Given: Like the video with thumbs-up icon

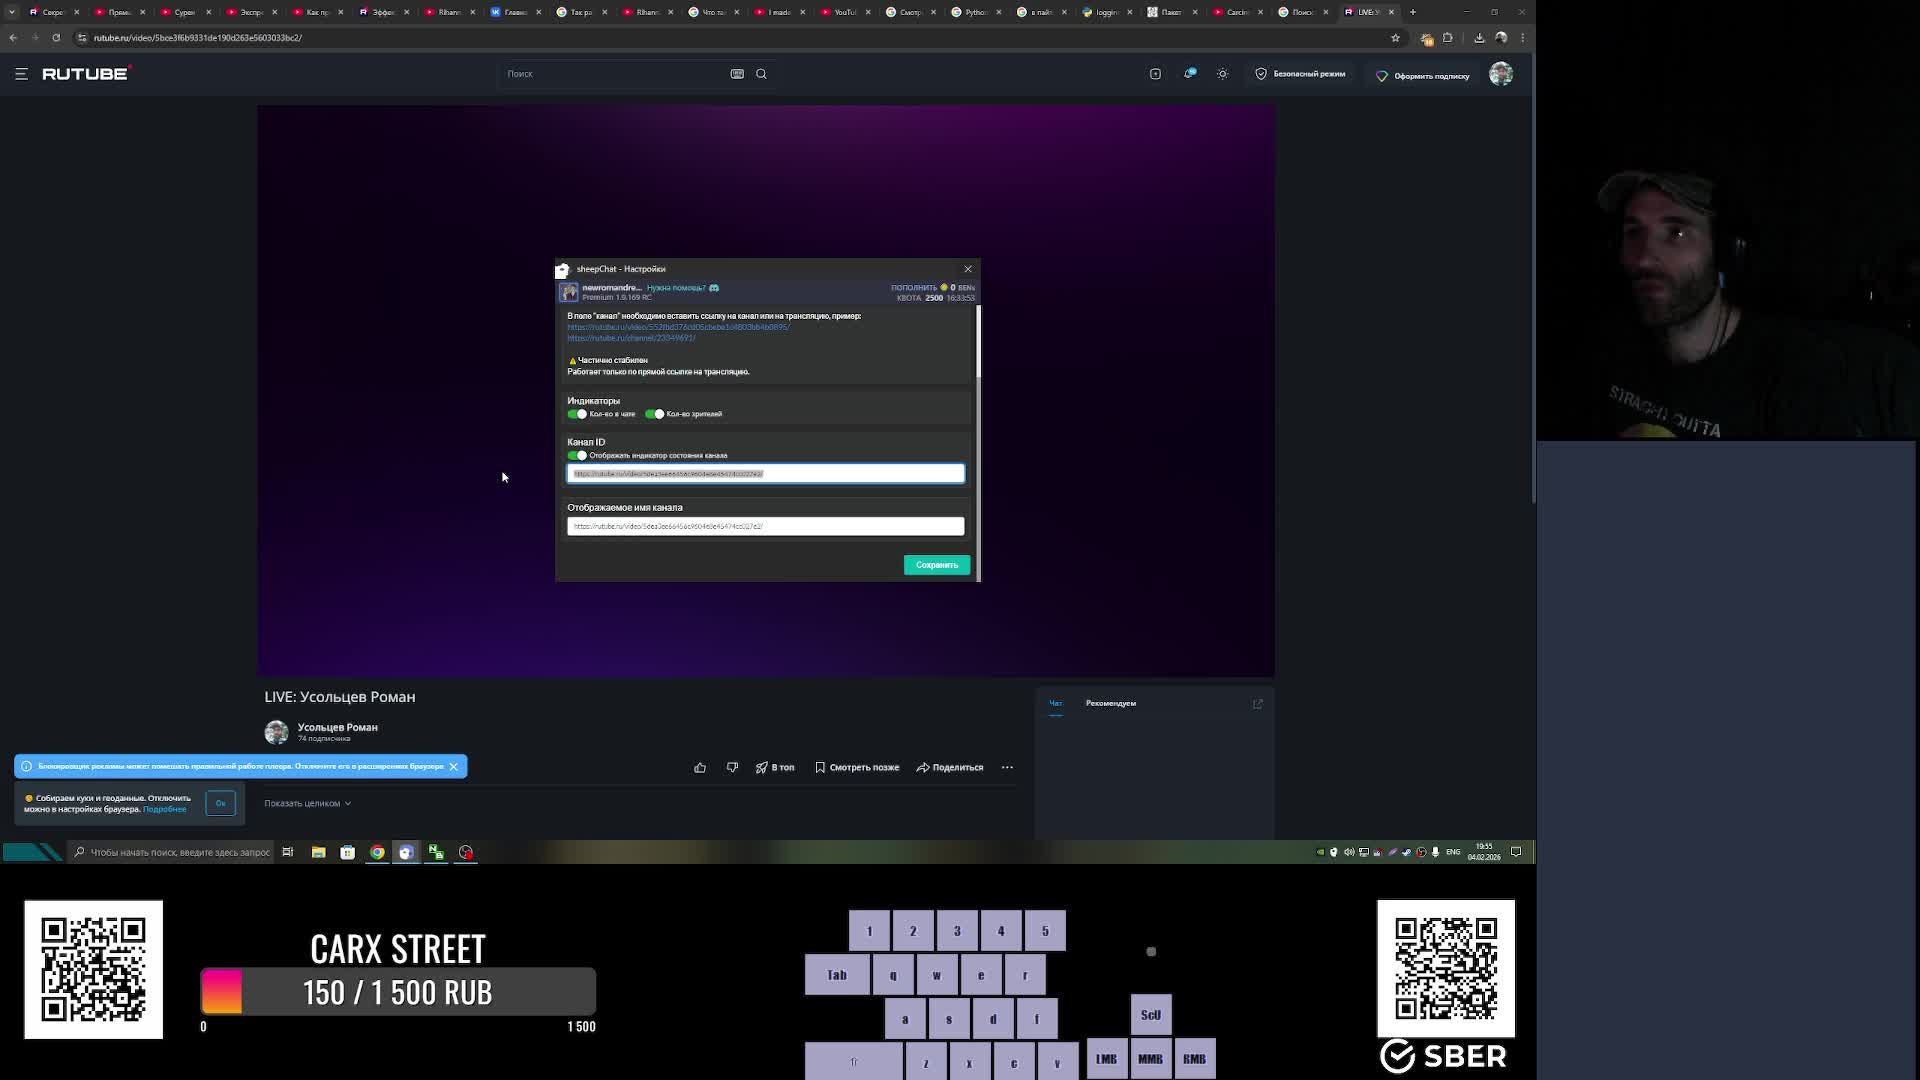Looking at the screenshot, I should click(700, 767).
